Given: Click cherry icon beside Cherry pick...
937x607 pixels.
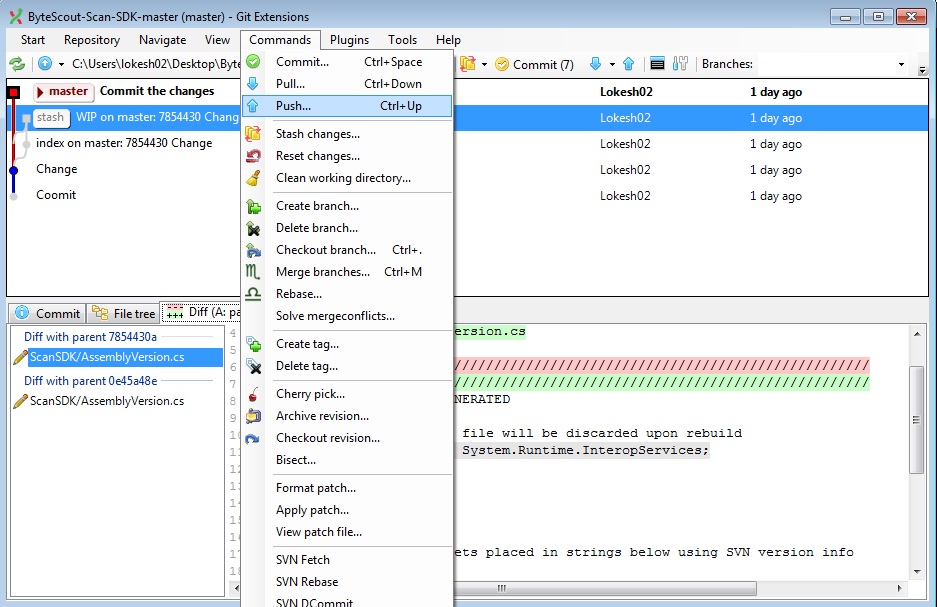Looking at the screenshot, I should 253,394.
